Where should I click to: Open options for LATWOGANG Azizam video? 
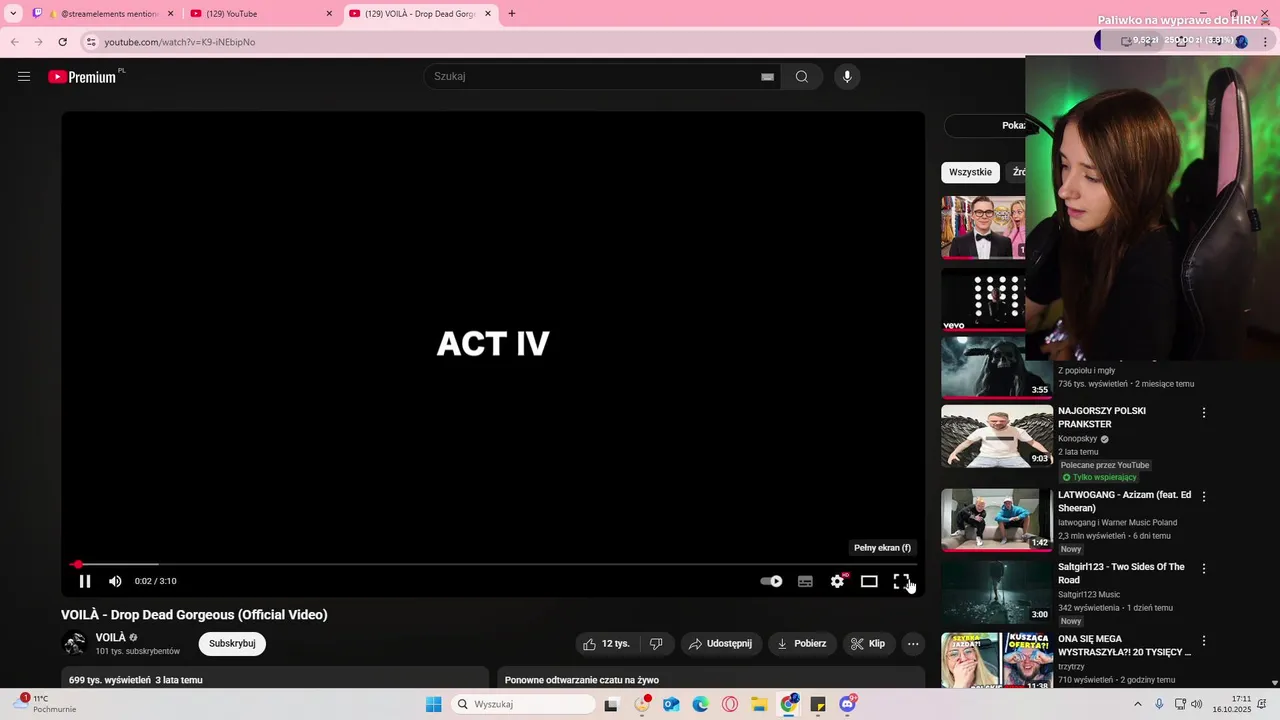pos(1204,497)
